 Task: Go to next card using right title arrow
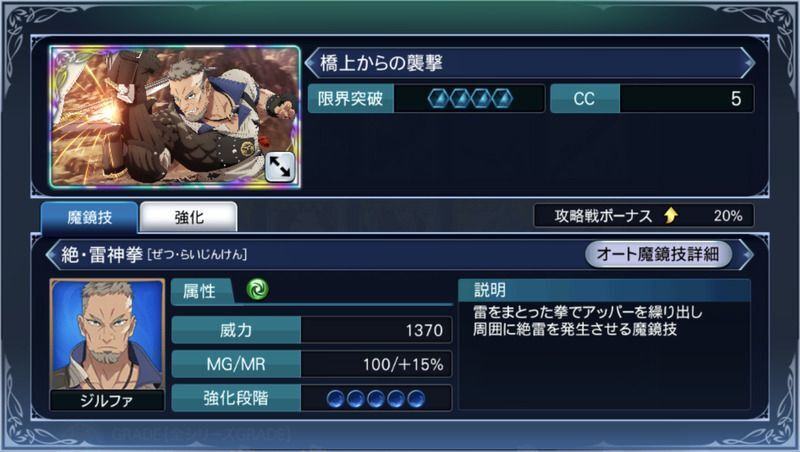point(748,63)
